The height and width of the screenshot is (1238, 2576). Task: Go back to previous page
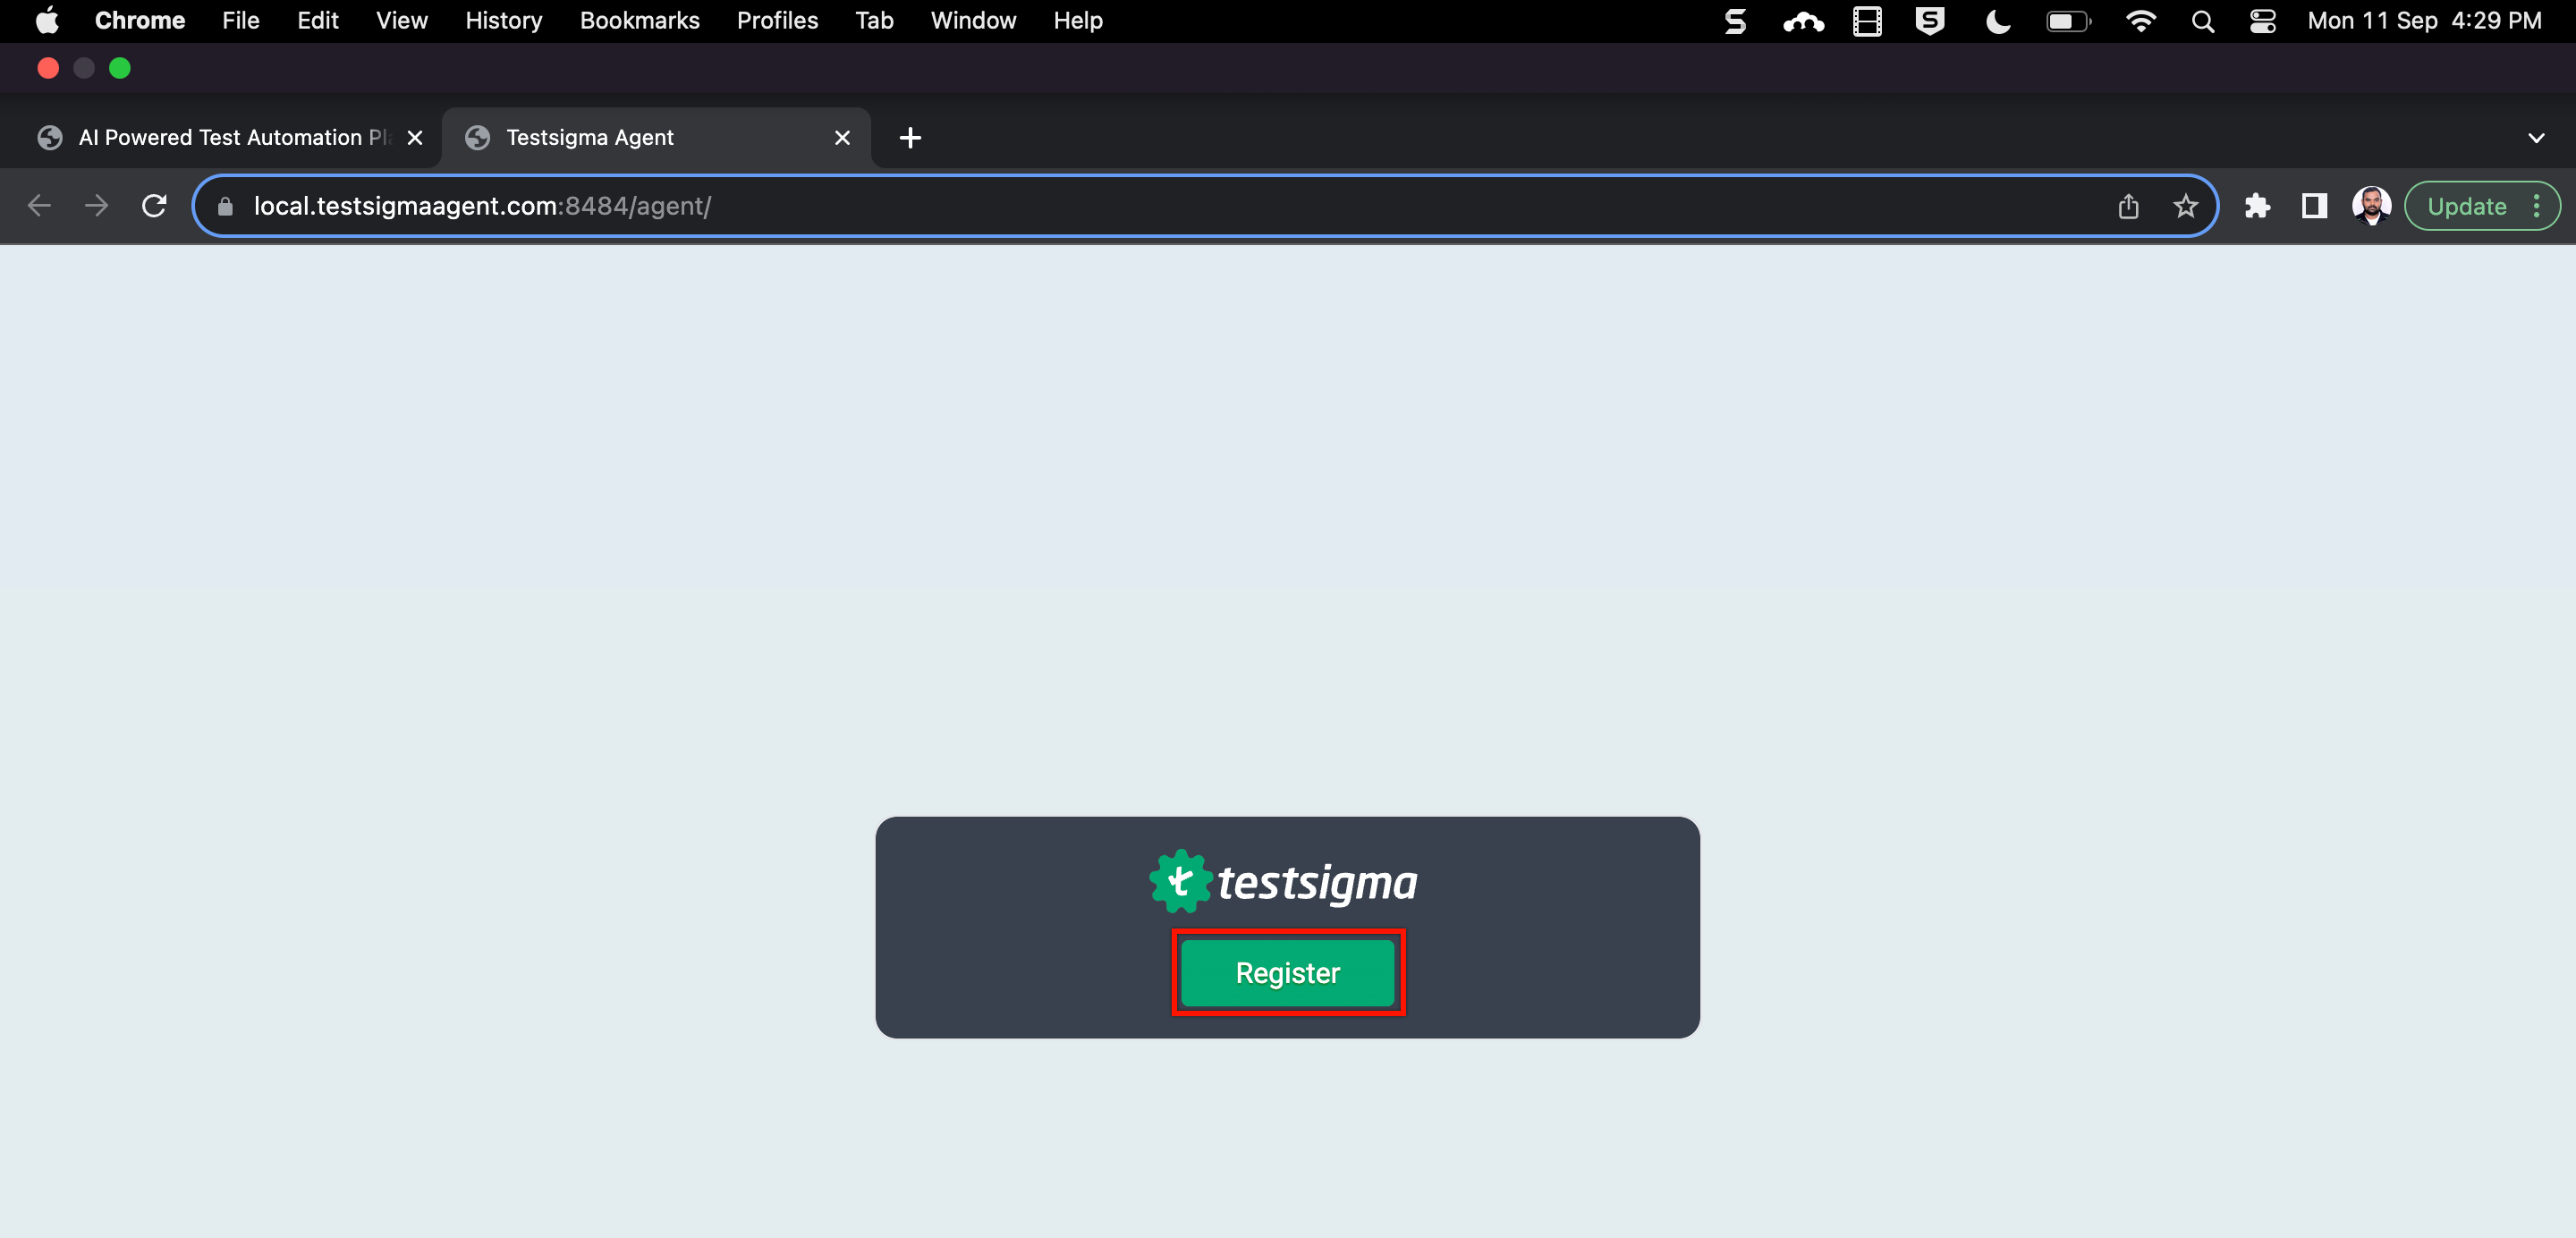tap(39, 206)
